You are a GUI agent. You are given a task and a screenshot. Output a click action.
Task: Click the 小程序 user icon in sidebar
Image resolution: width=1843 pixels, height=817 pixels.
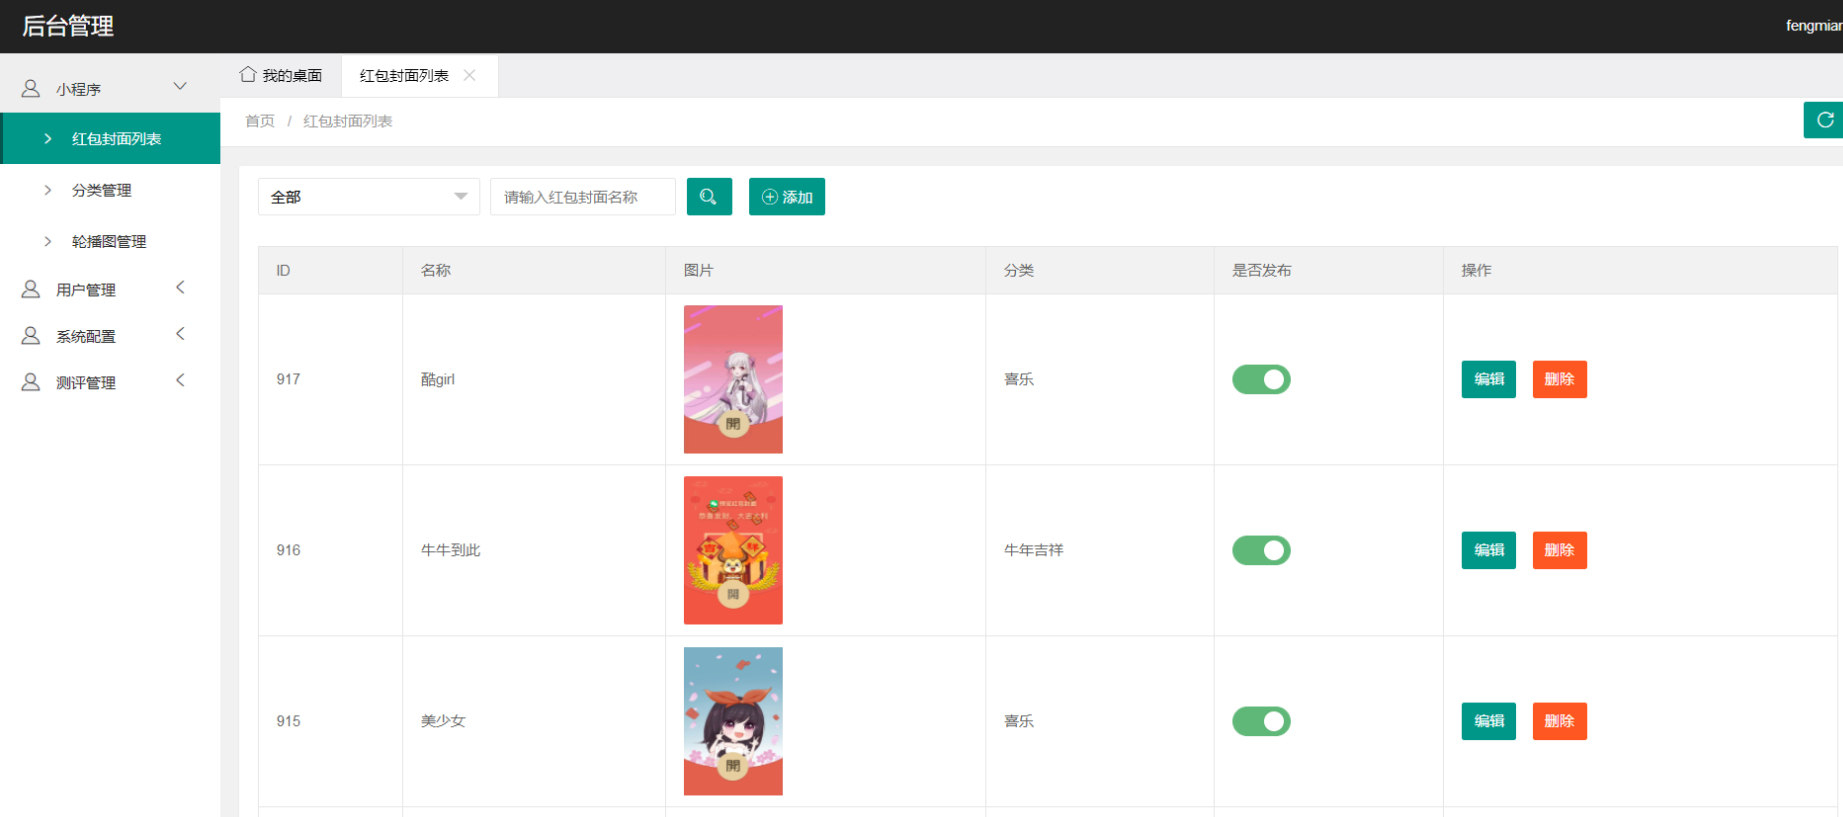tap(31, 89)
